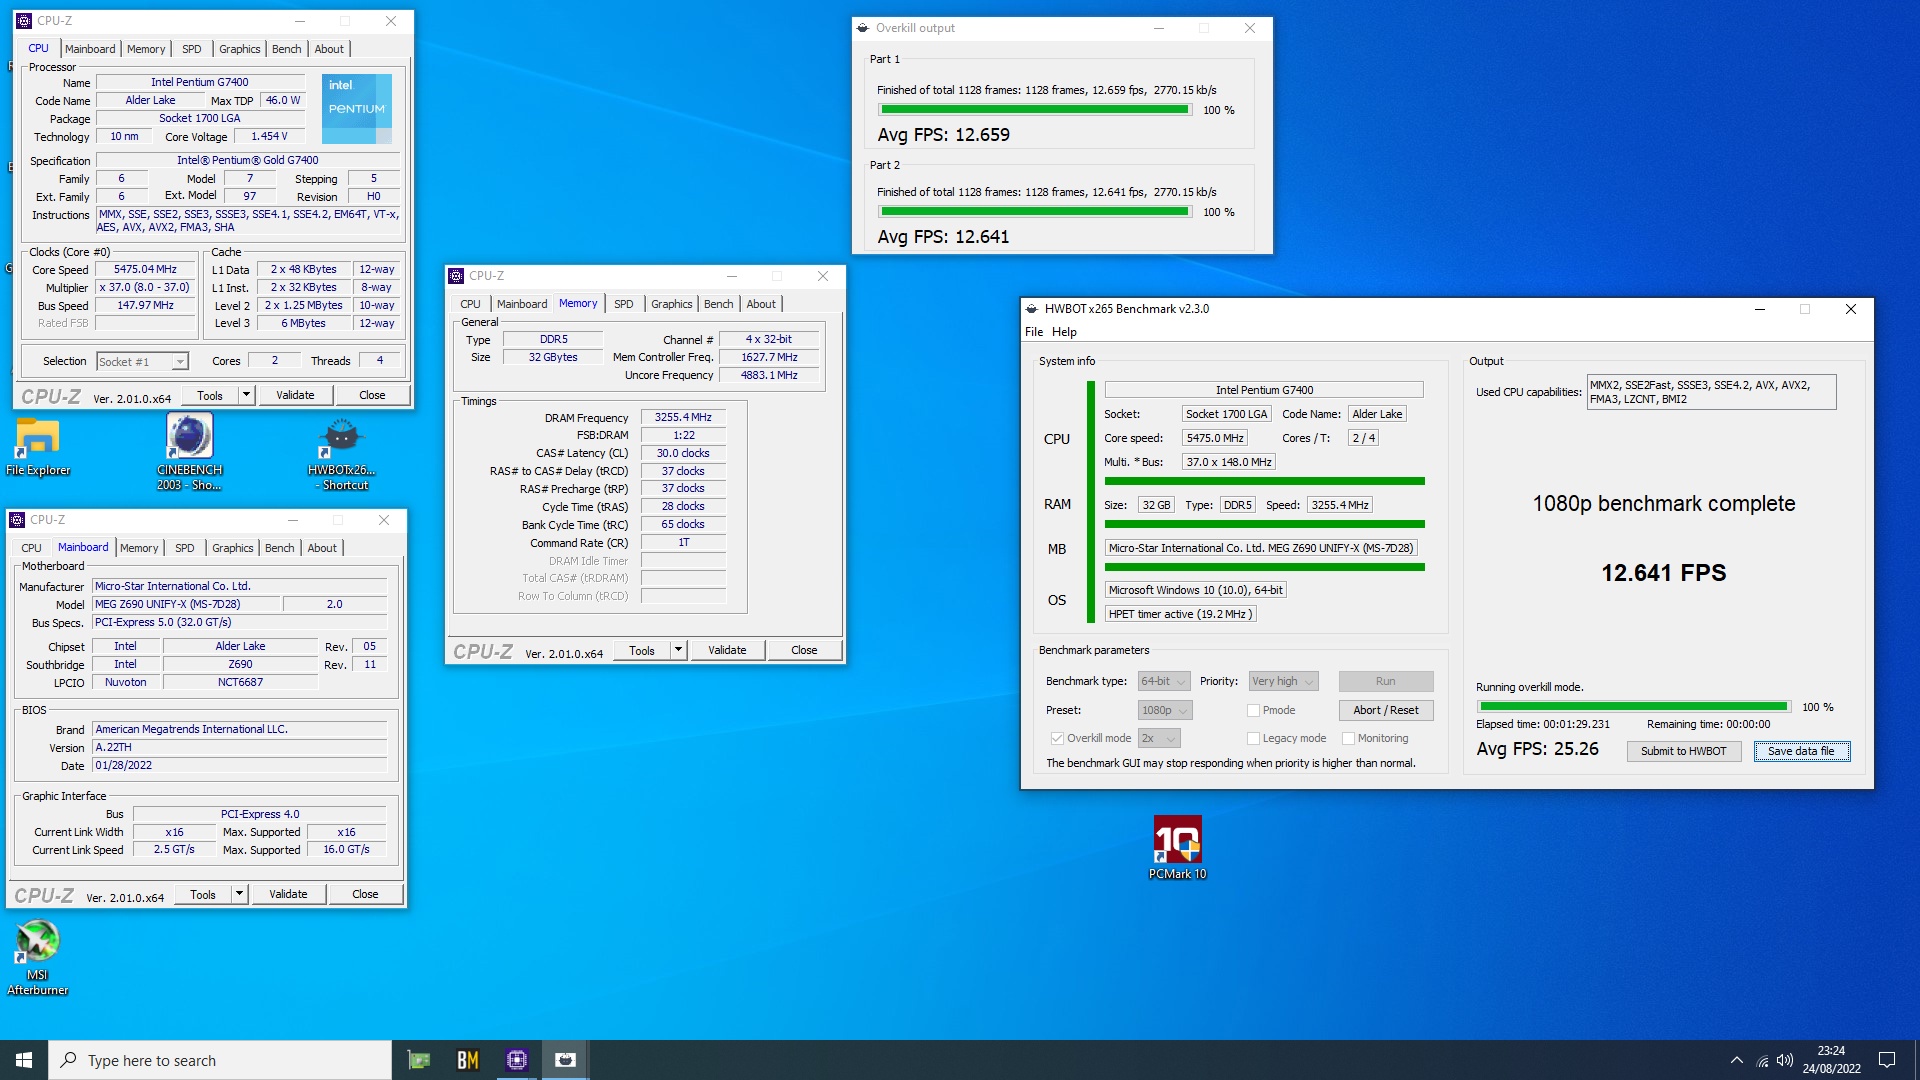Select the Core Speed 5475.04 MHz value
The image size is (1920, 1080).
click(145, 270)
